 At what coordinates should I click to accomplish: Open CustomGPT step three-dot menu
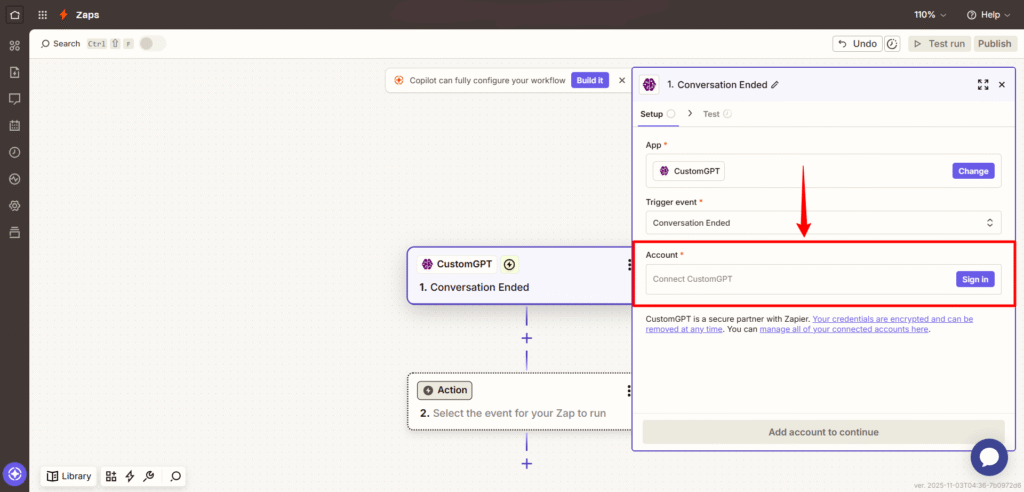(x=629, y=265)
